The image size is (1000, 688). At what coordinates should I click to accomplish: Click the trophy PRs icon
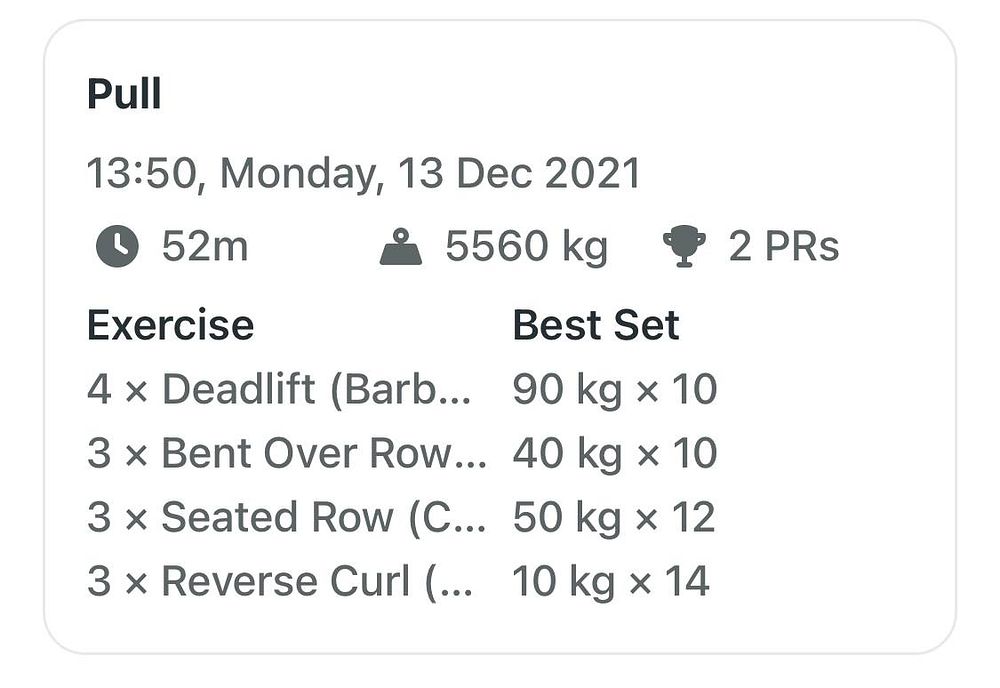tap(684, 246)
